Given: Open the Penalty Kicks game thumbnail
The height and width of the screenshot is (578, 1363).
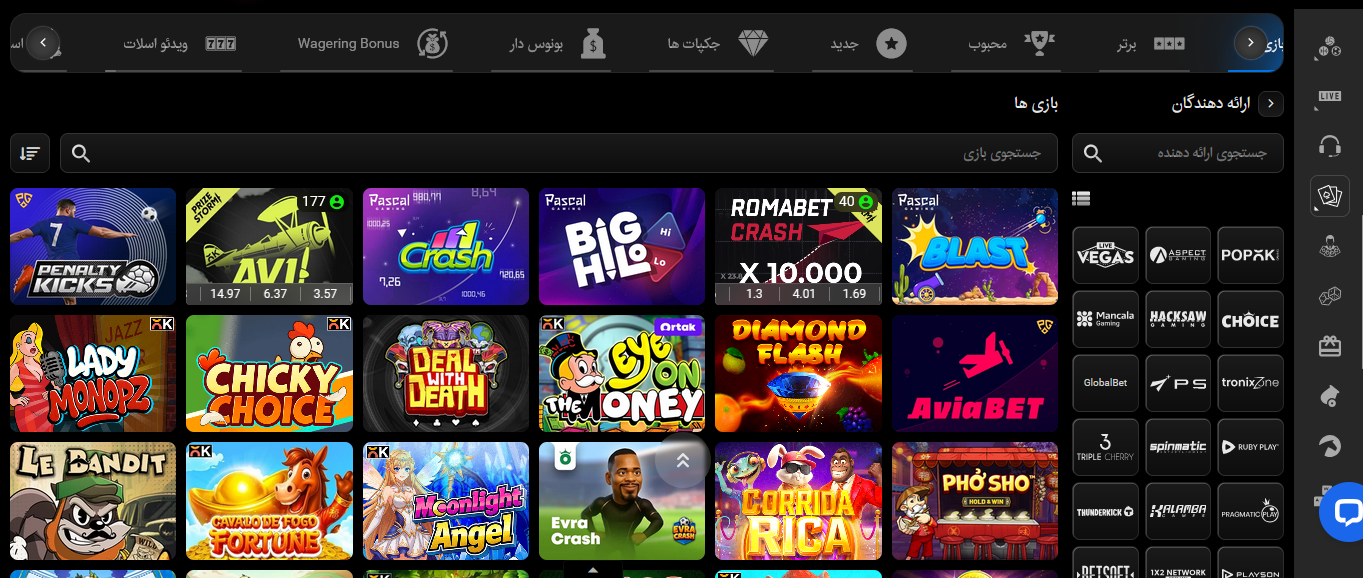Looking at the screenshot, I should tap(93, 246).
